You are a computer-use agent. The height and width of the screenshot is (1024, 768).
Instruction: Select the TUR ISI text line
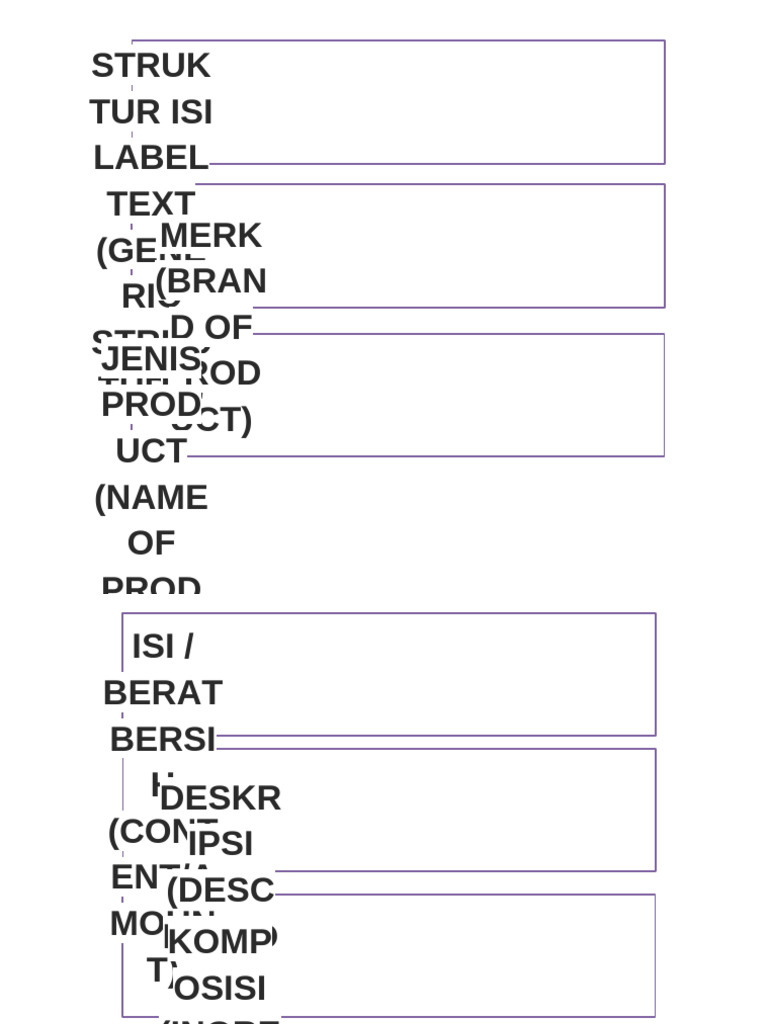(x=151, y=112)
